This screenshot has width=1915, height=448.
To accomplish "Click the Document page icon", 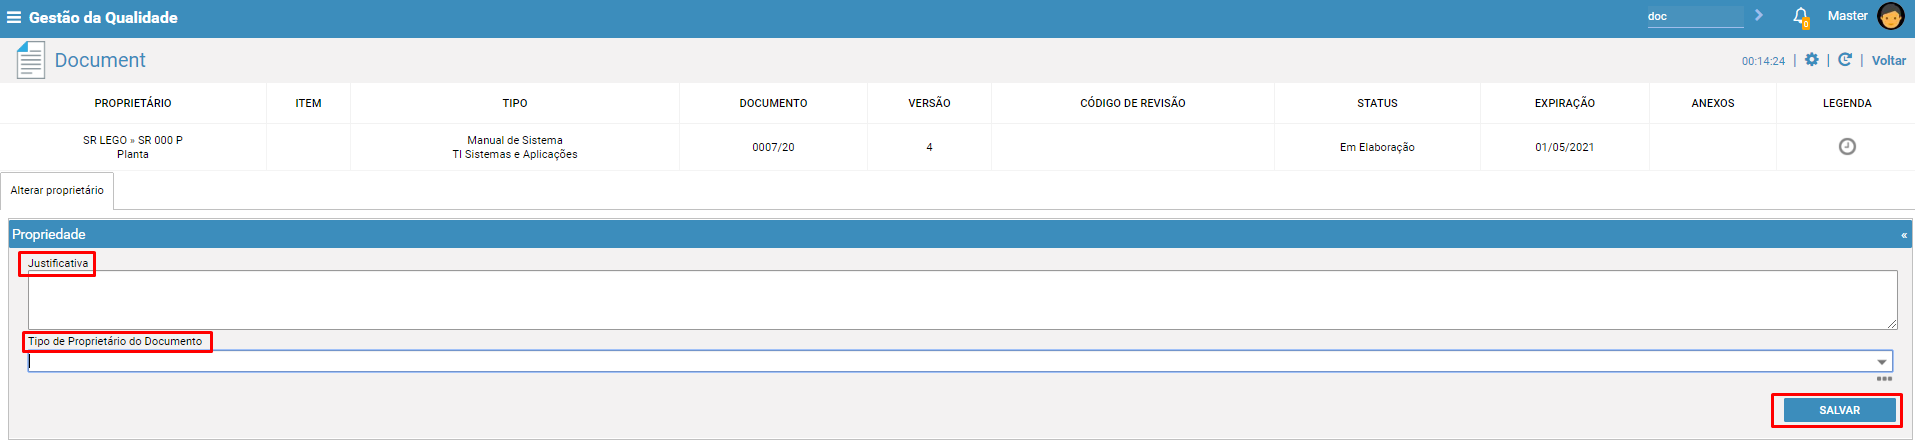I will (x=30, y=60).
